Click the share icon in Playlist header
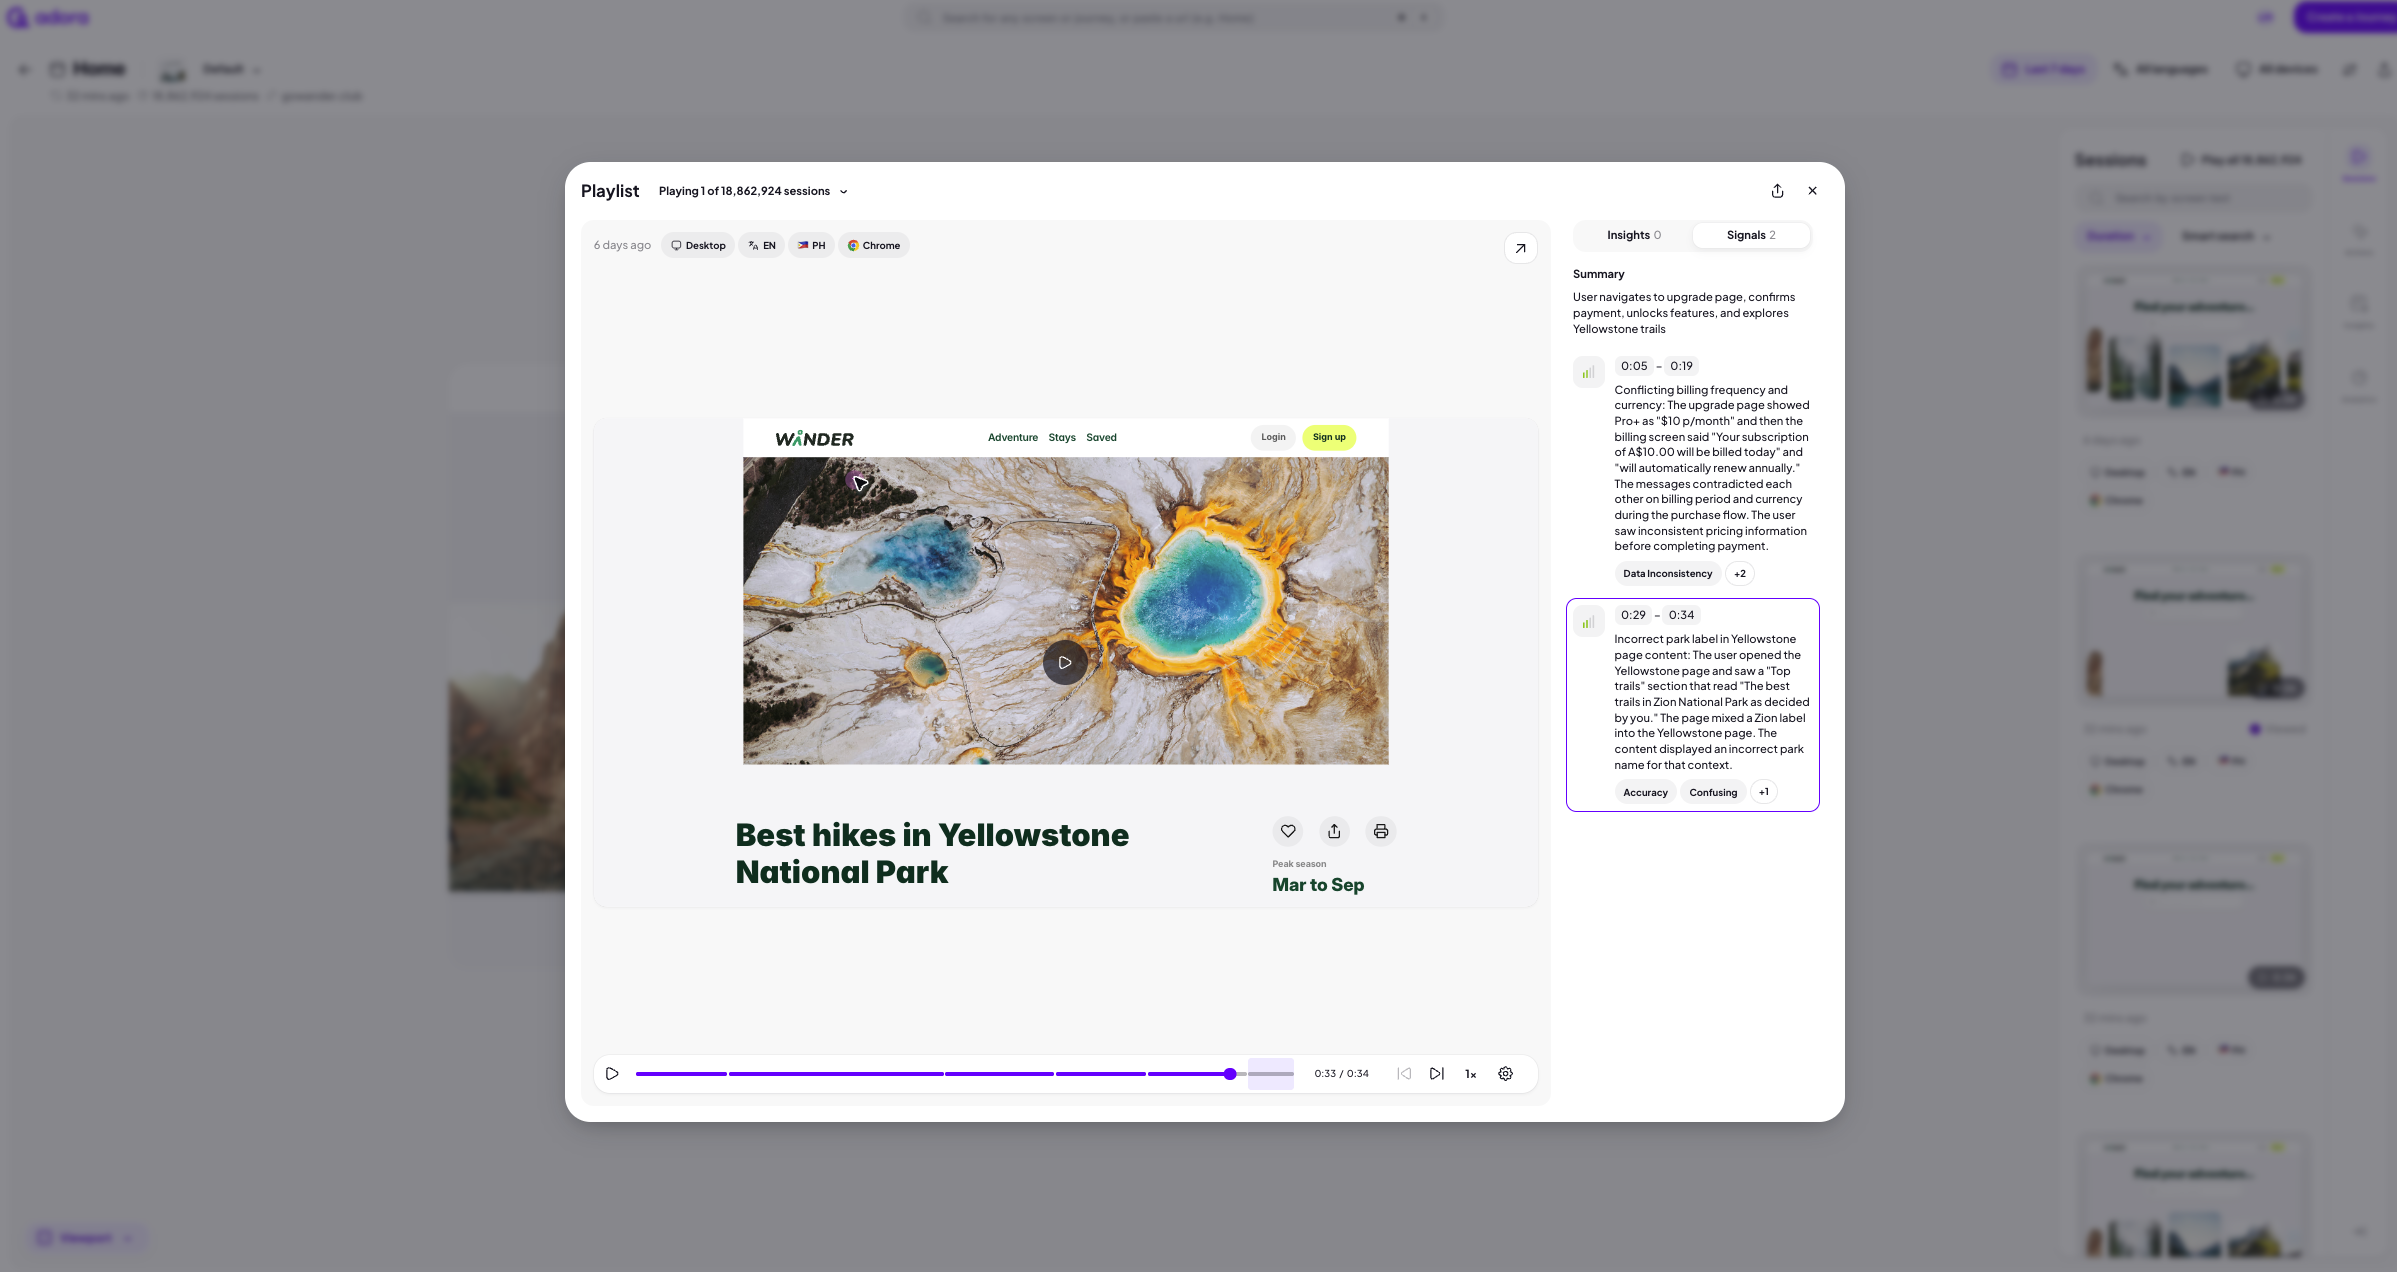This screenshot has width=2397, height=1272. click(1777, 191)
